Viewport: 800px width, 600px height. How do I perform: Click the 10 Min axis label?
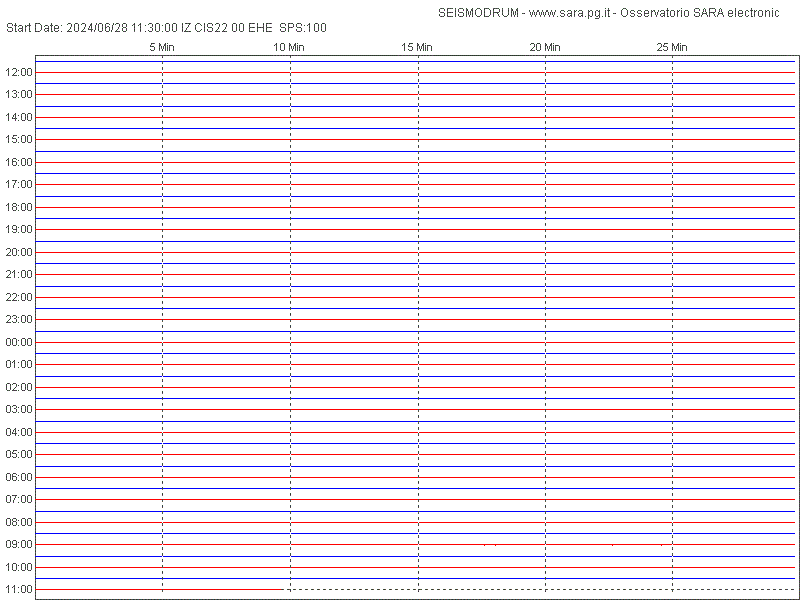pyautogui.click(x=289, y=47)
